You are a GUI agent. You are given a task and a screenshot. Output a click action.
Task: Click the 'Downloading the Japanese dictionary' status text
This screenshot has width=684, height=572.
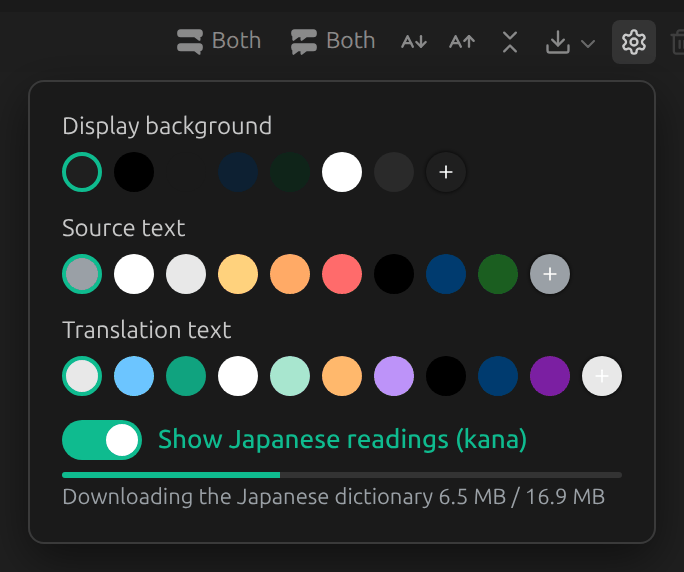click(x=334, y=497)
